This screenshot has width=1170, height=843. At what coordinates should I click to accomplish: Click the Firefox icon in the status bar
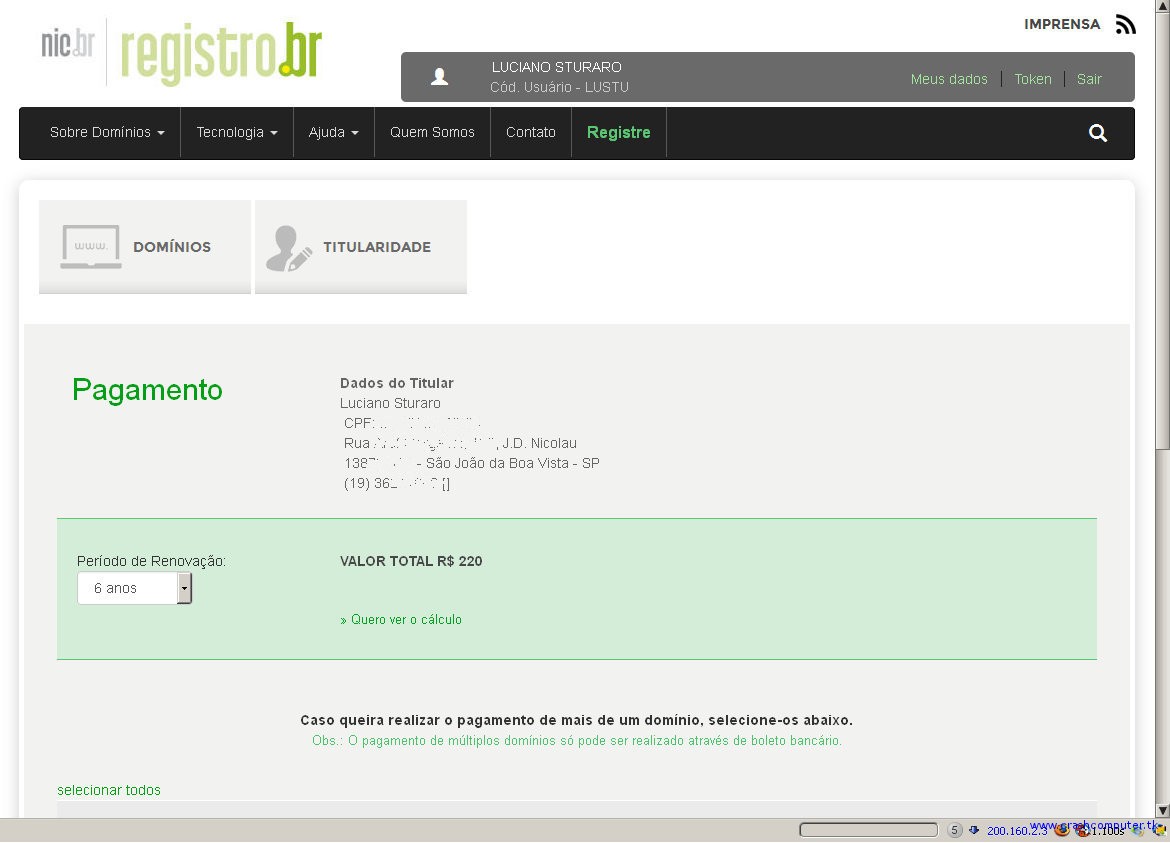[x=1061, y=830]
